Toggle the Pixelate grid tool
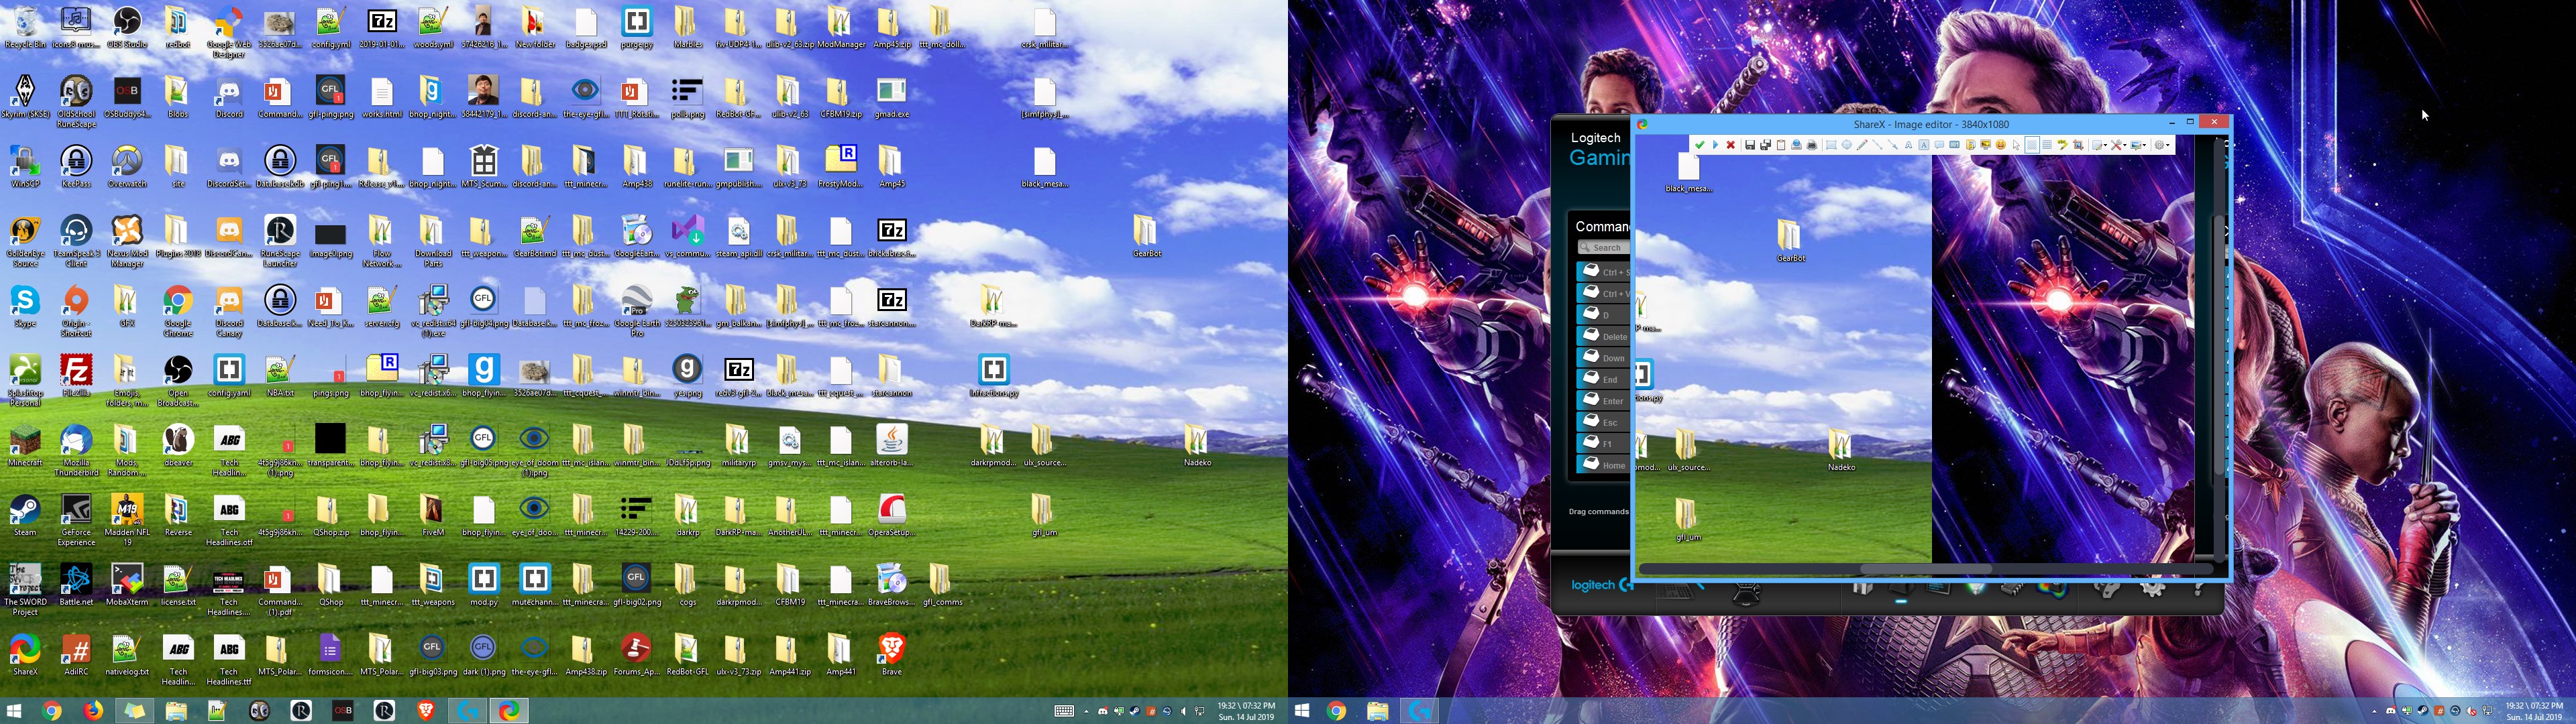Screen dimensions: 2576x724 pyautogui.click(x=2047, y=145)
